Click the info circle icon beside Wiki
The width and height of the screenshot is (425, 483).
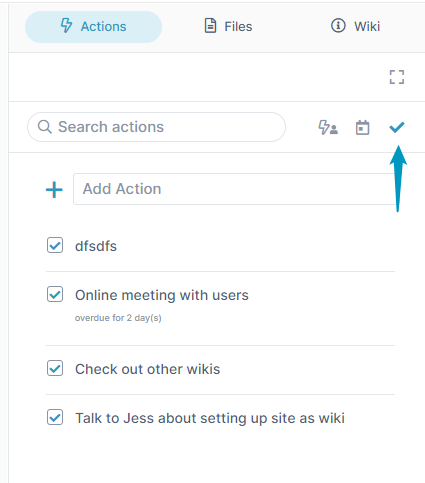tap(338, 25)
